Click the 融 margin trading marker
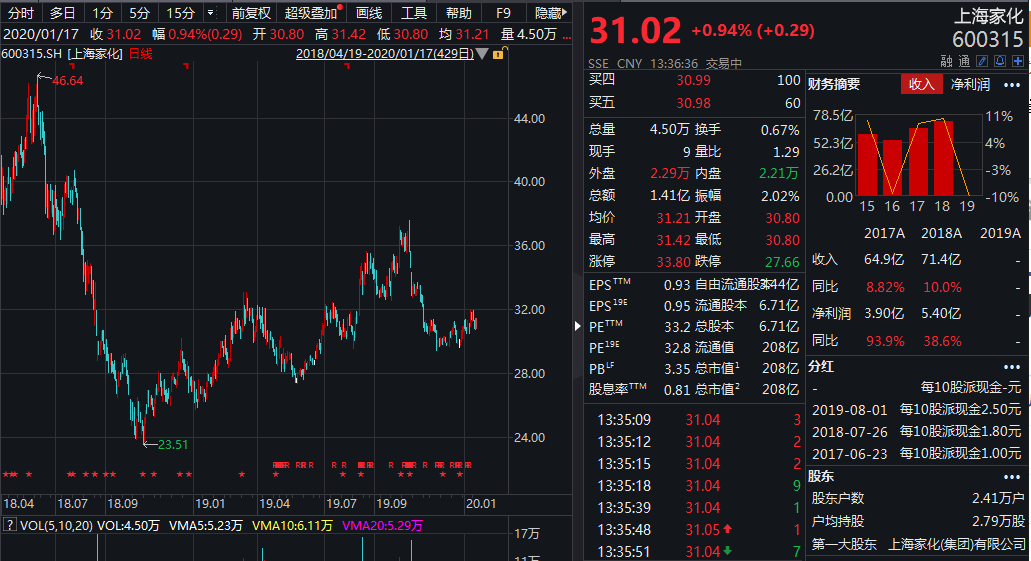The height and width of the screenshot is (561, 1031). 946,61
